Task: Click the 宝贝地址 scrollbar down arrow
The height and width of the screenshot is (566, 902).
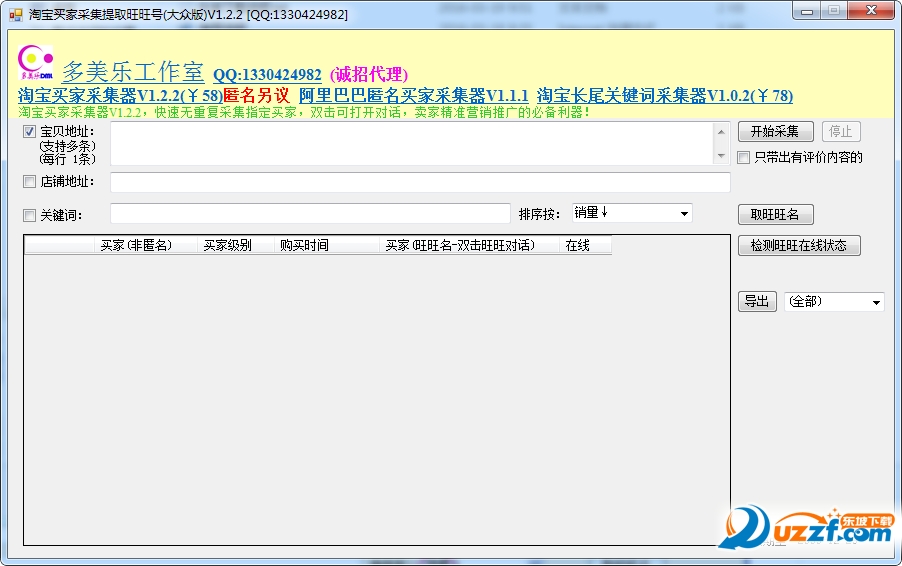Action: [x=721, y=155]
